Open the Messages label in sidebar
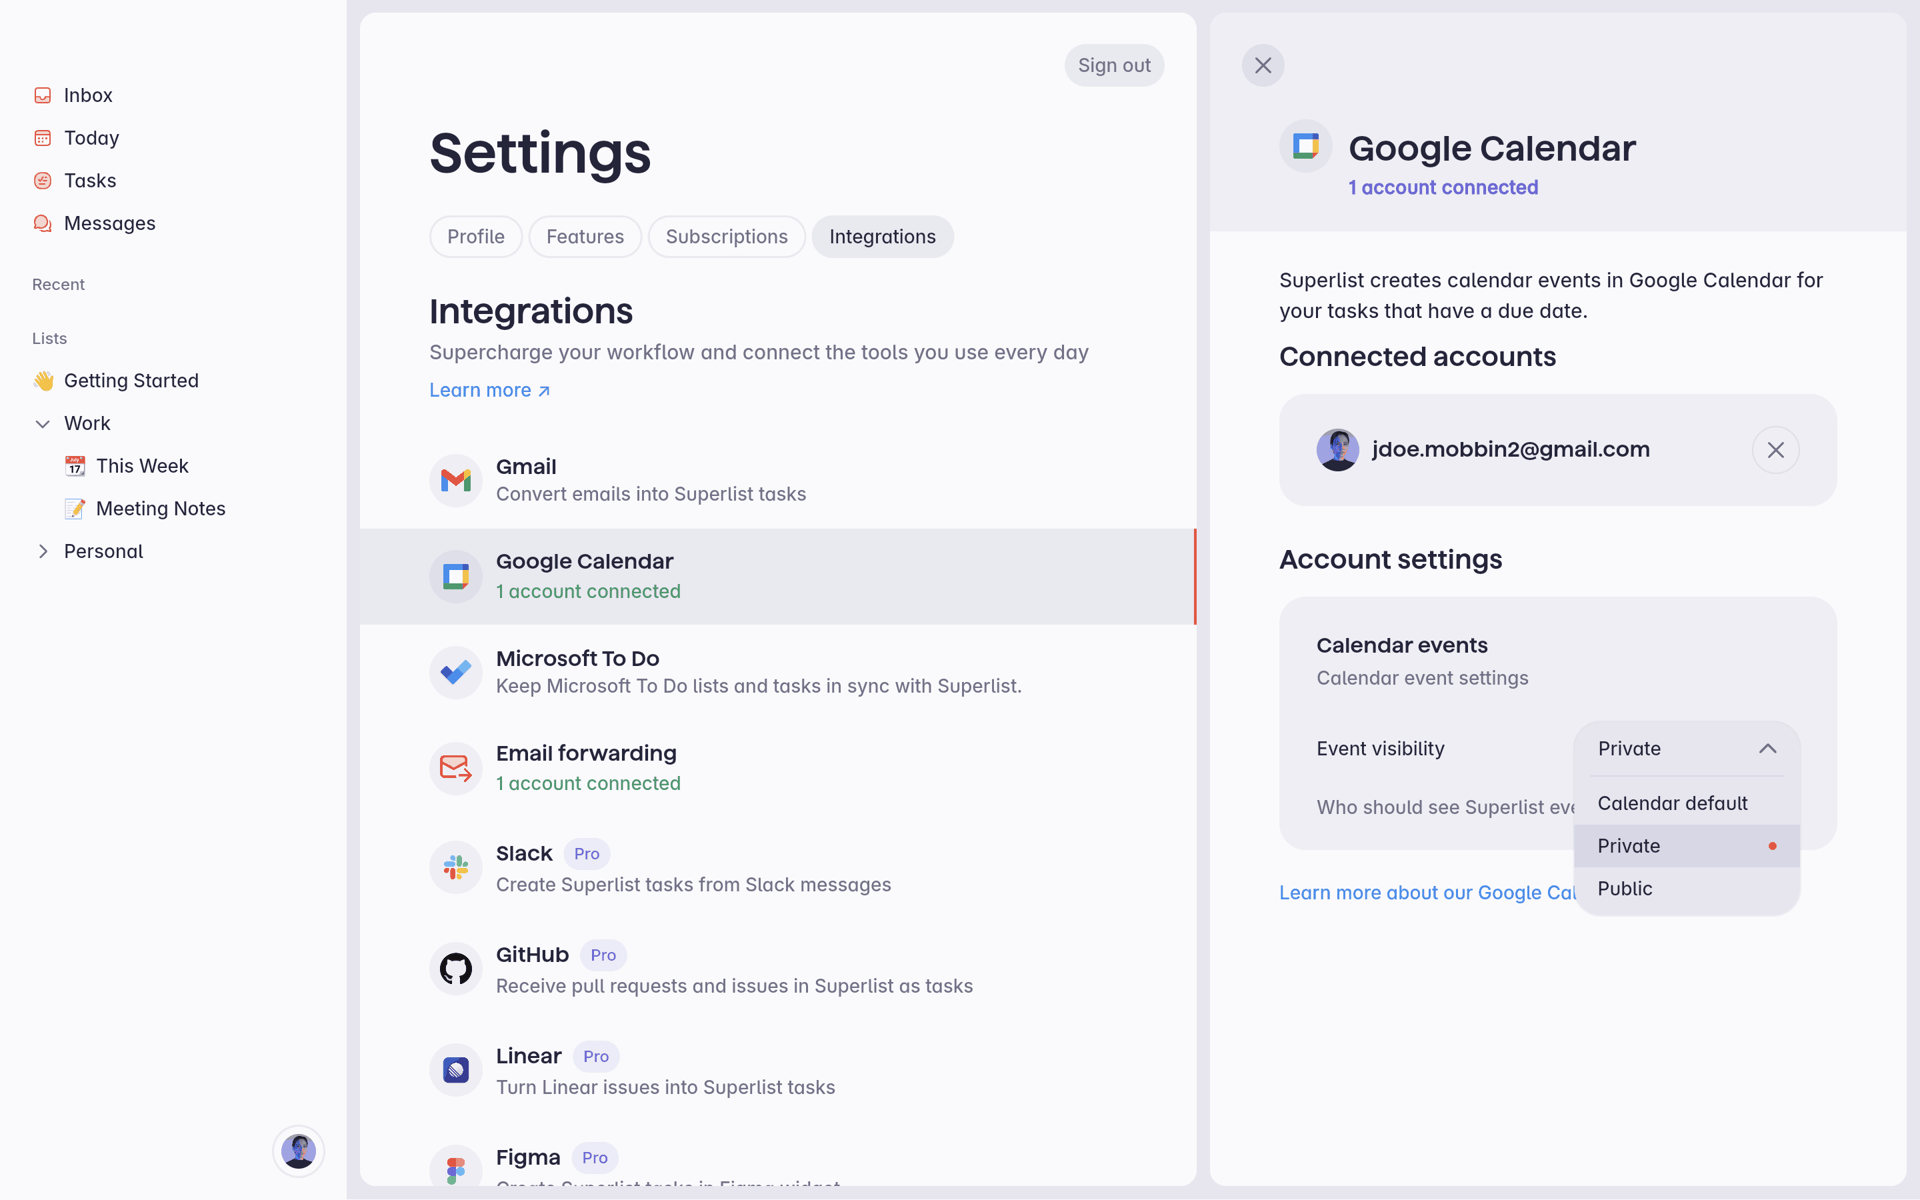Viewport: 1920px width, 1200px height. tap(110, 223)
